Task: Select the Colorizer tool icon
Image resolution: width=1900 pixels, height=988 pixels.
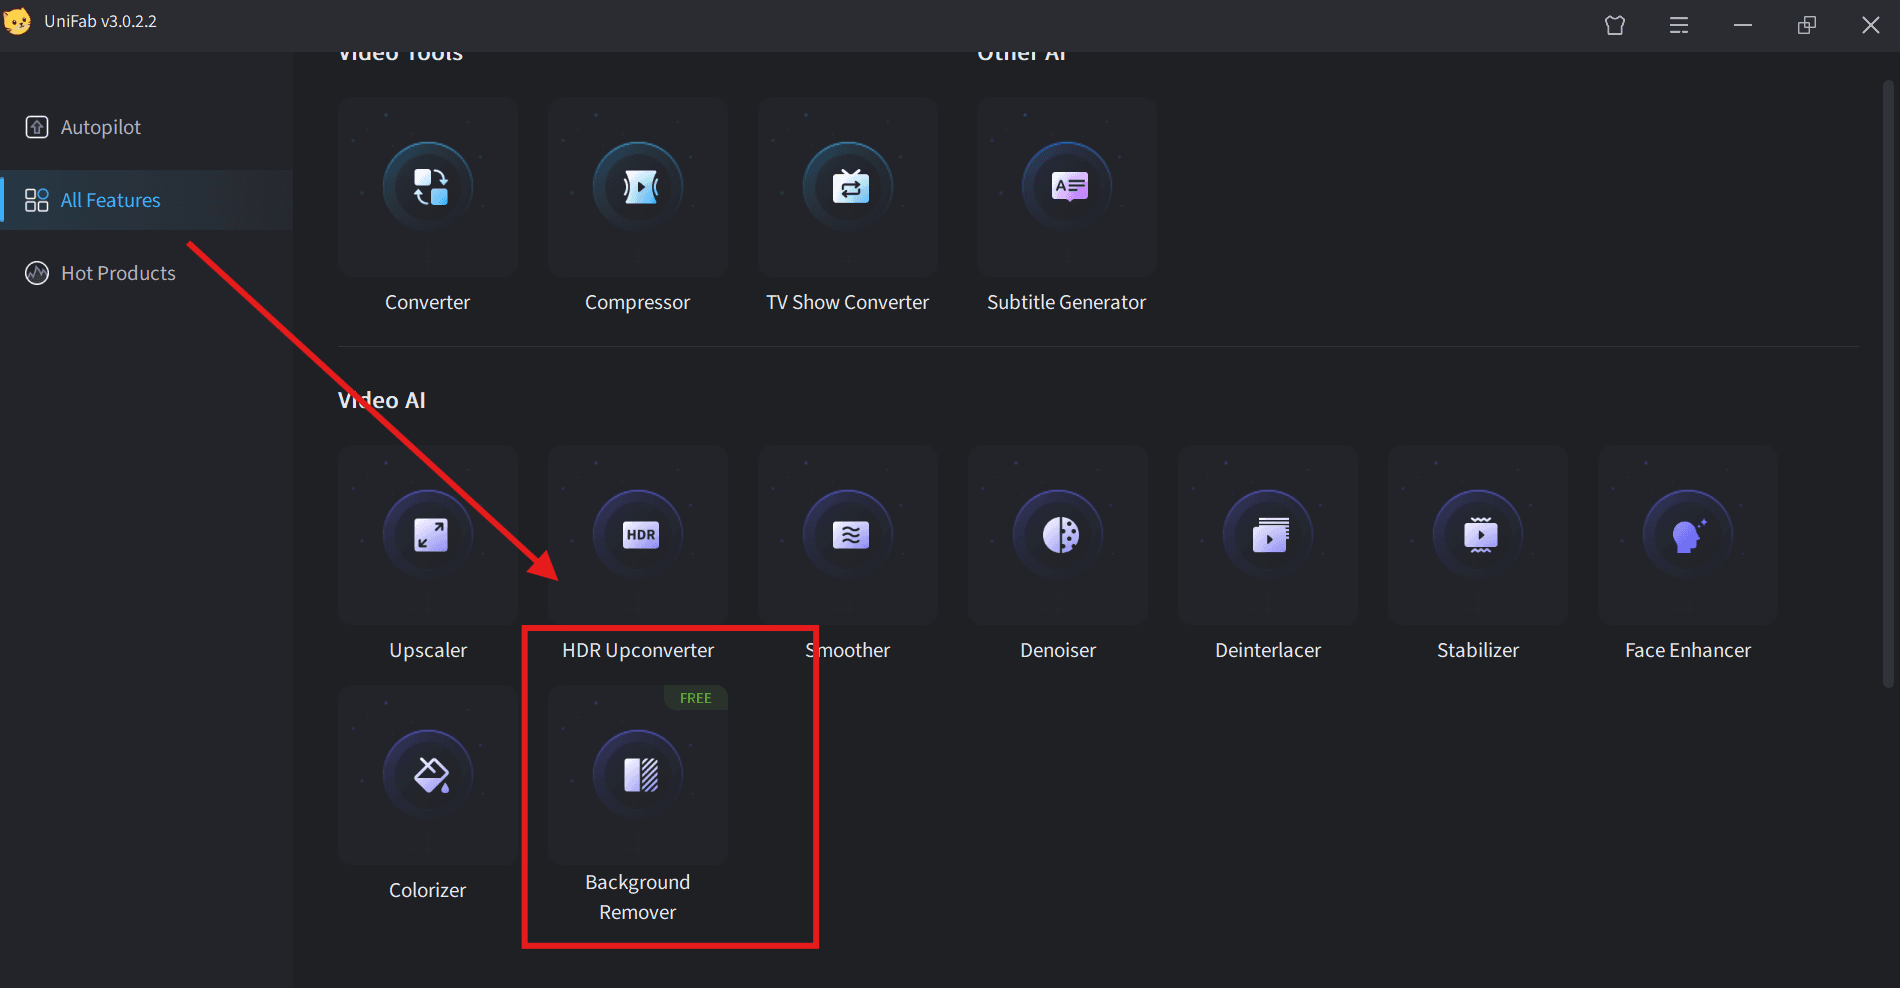Action: [x=429, y=776]
